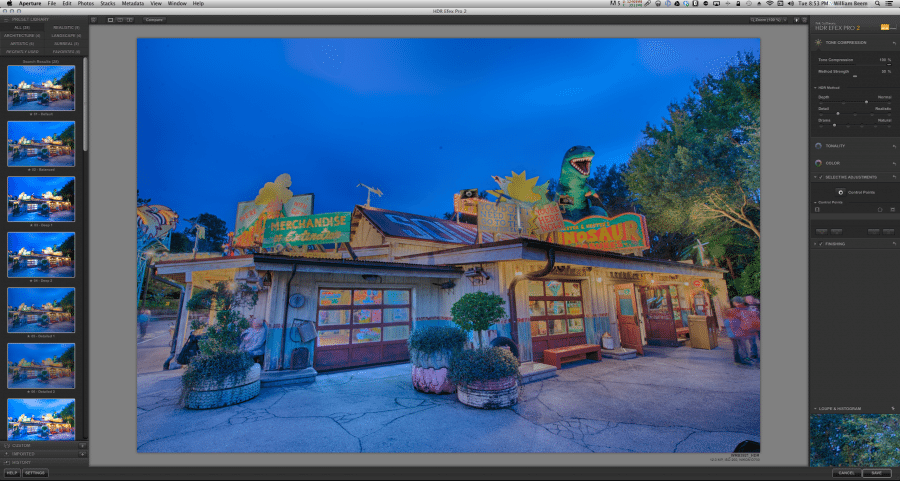Reset the Finishing section
This screenshot has height=481, width=900.
click(894, 244)
